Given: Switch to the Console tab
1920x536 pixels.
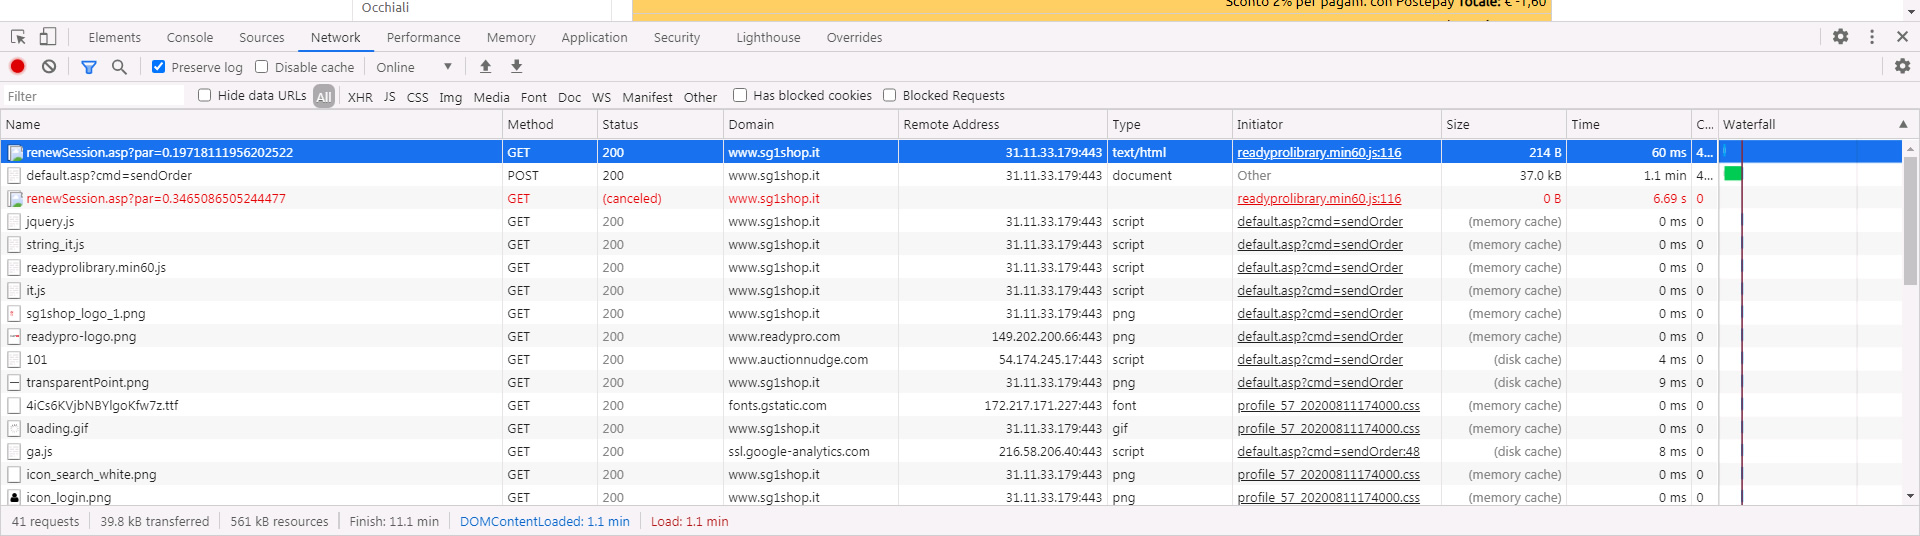Looking at the screenshot, I should pyautogui.click(x=190, y=38).
